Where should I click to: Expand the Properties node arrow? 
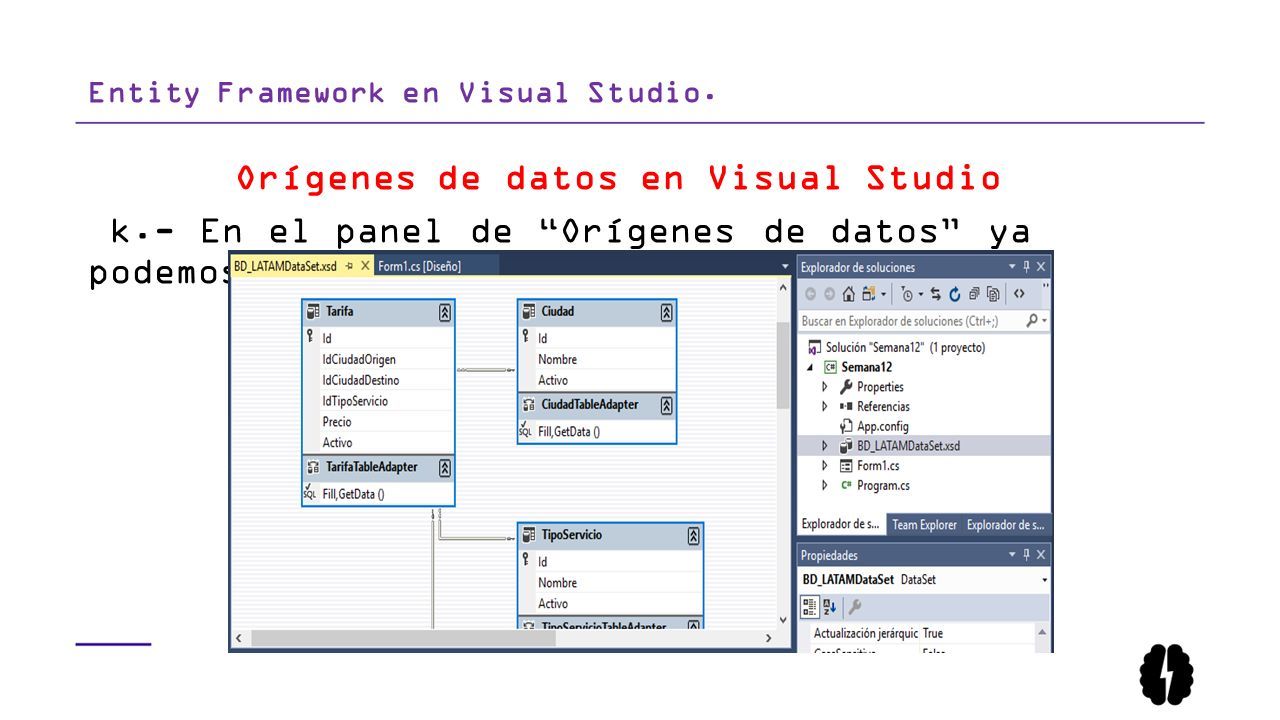(825, 387)
